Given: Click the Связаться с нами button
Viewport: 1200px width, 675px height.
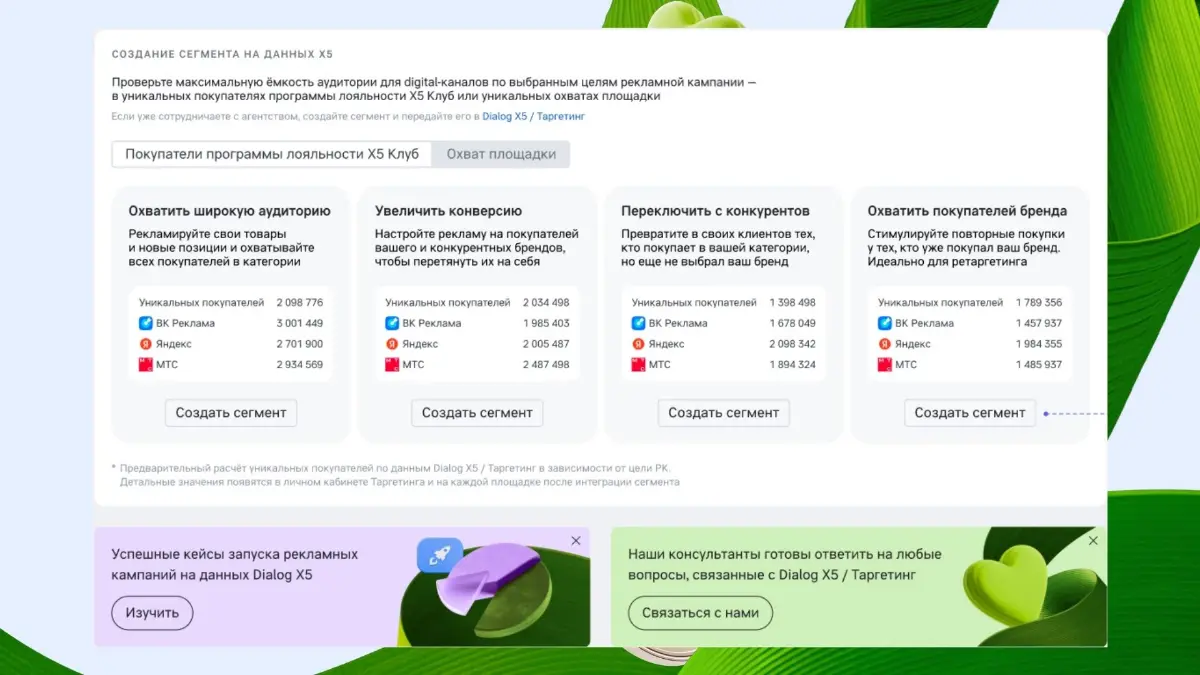Looking at the screenshot, I should (x=700, y=613).
